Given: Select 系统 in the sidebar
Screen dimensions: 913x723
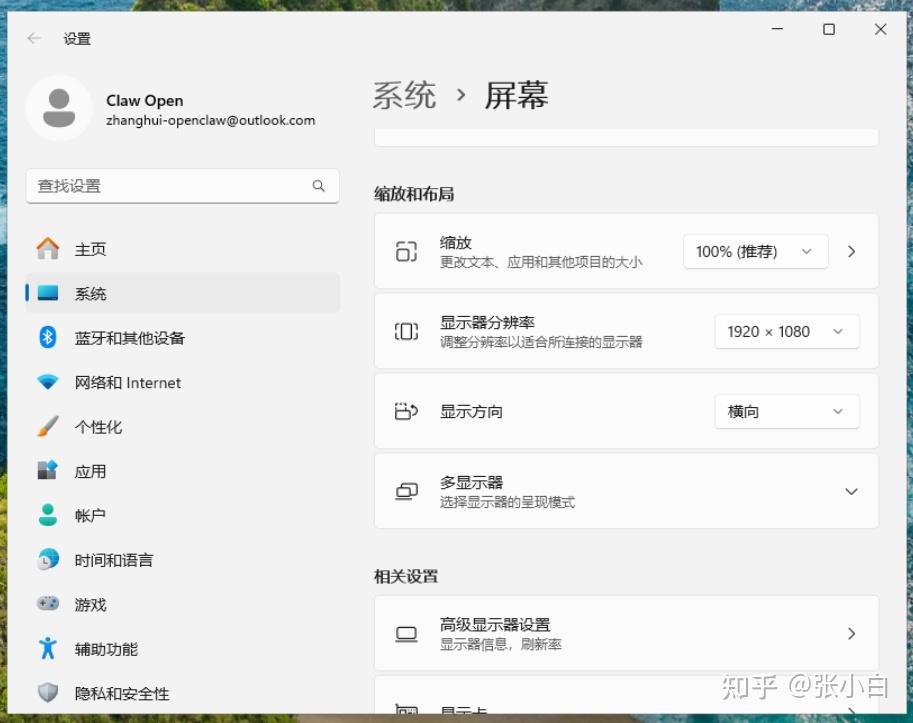Looking at the screenshot, I should (183, 293).
